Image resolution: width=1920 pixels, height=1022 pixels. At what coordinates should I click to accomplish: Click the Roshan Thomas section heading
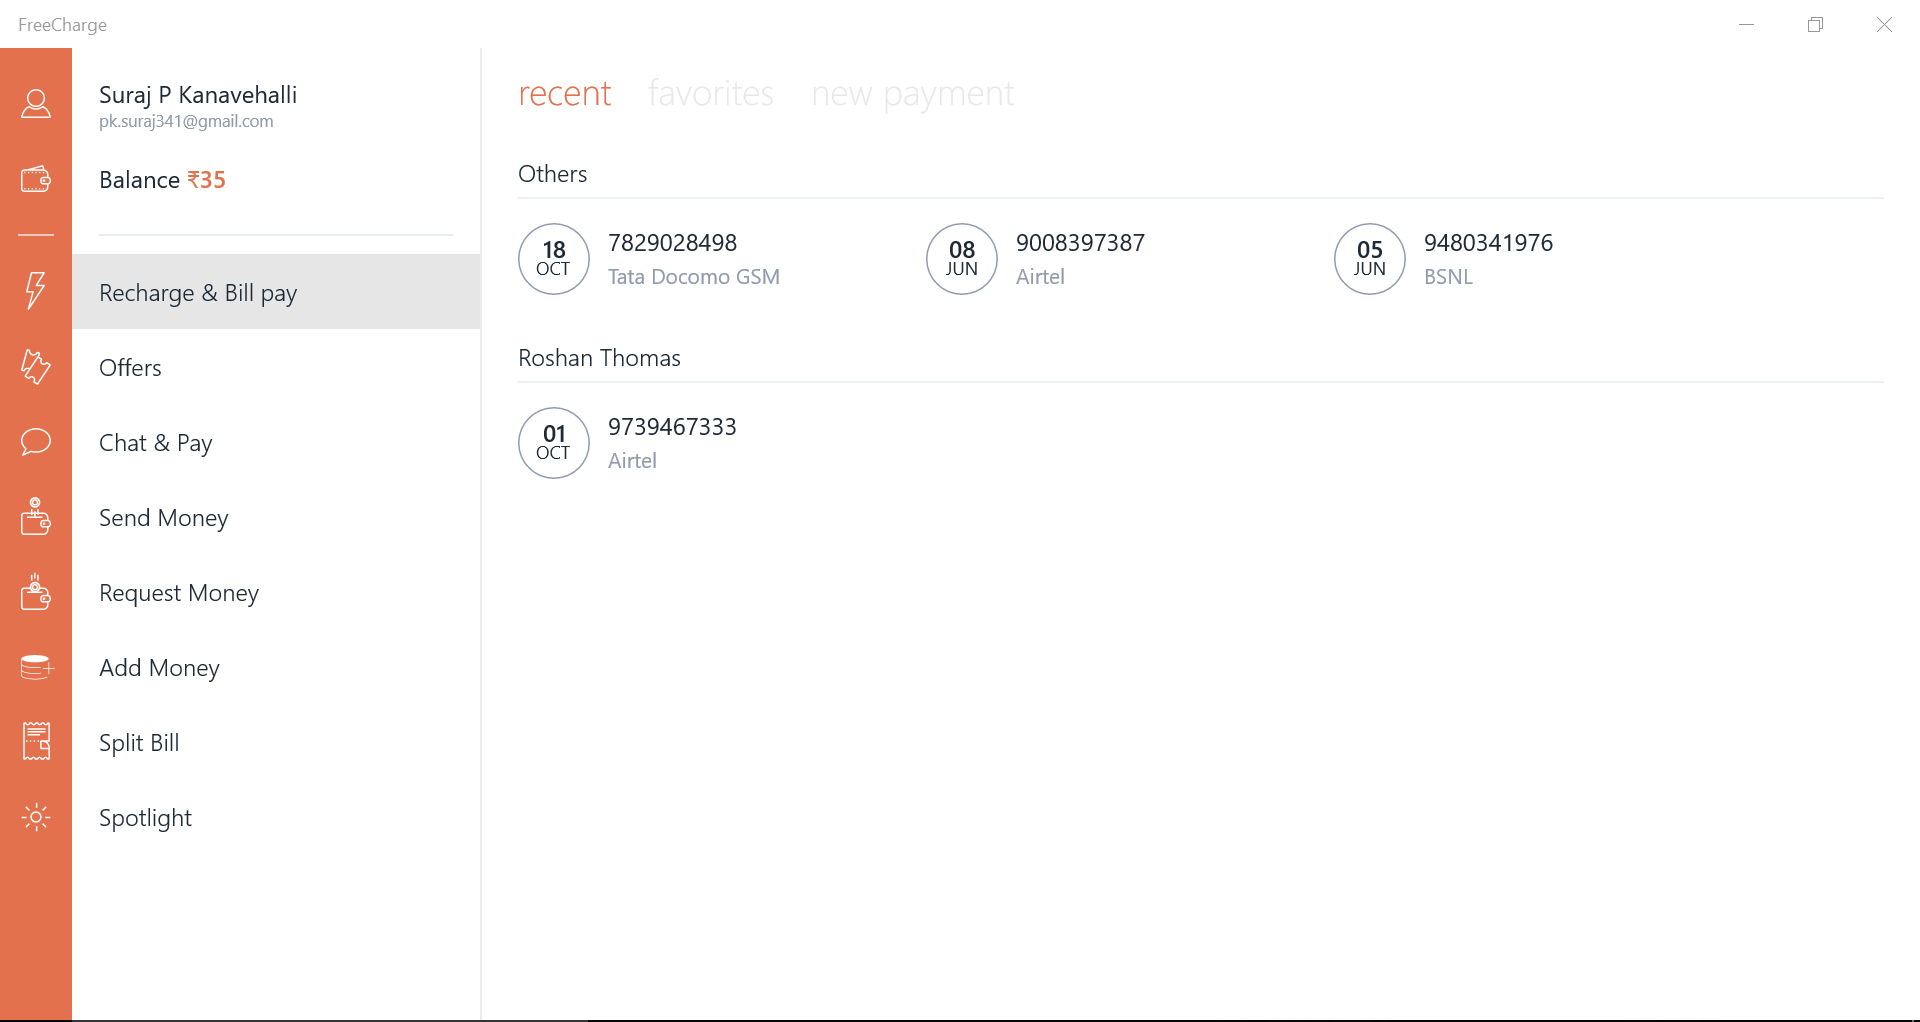coord(600,358)
